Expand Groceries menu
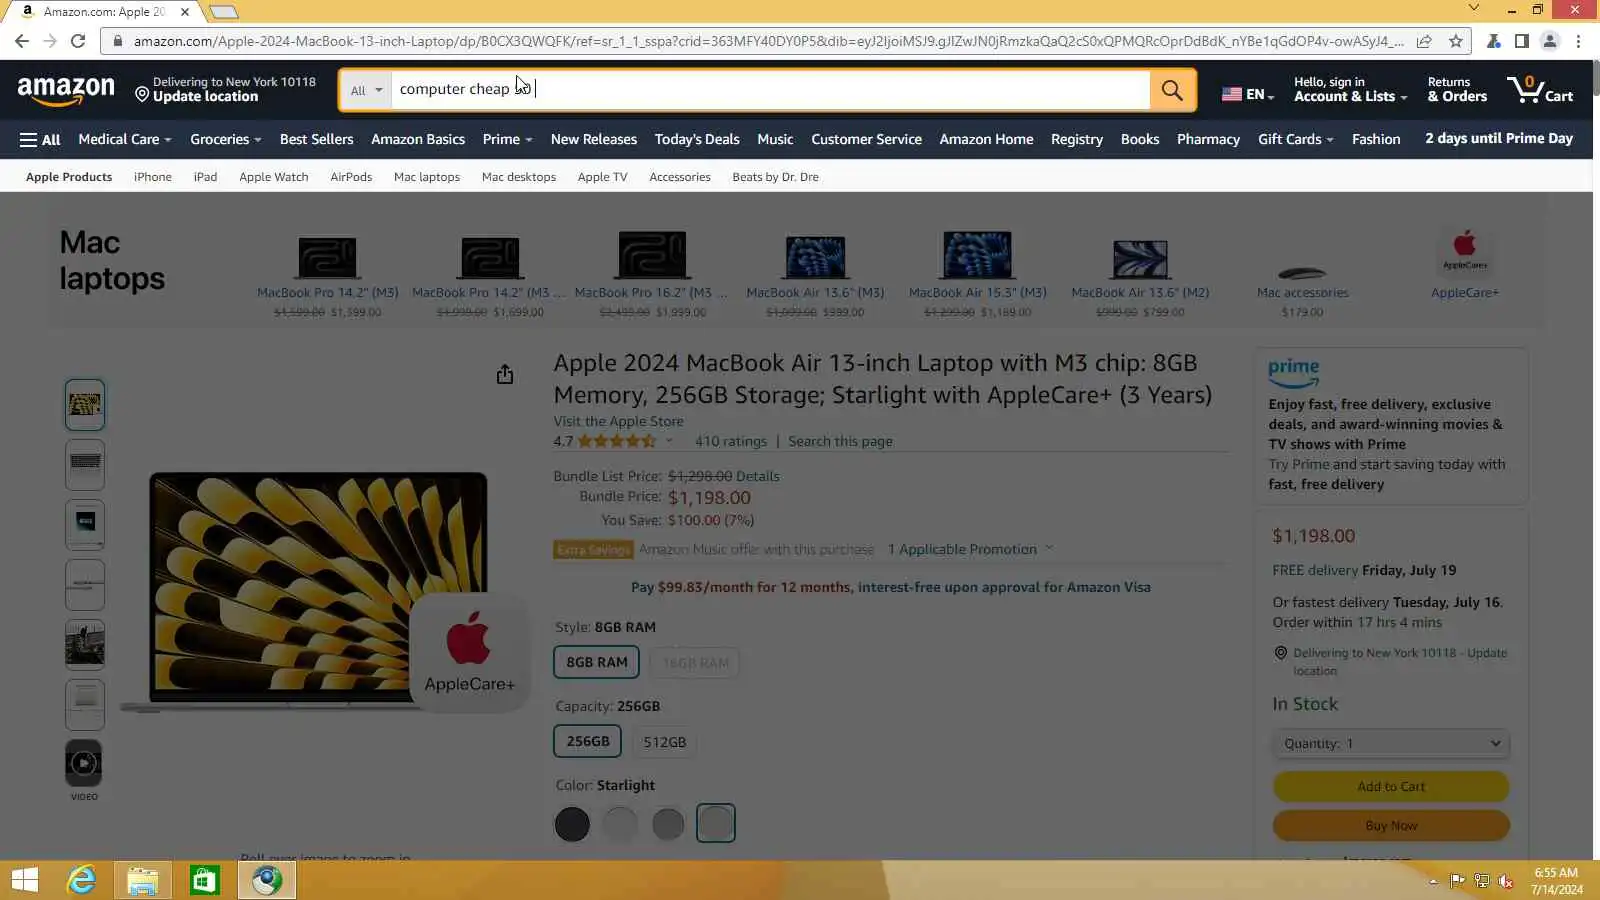Image resolution: width=1600 pixels, height=900 pixels. (226, 139)
